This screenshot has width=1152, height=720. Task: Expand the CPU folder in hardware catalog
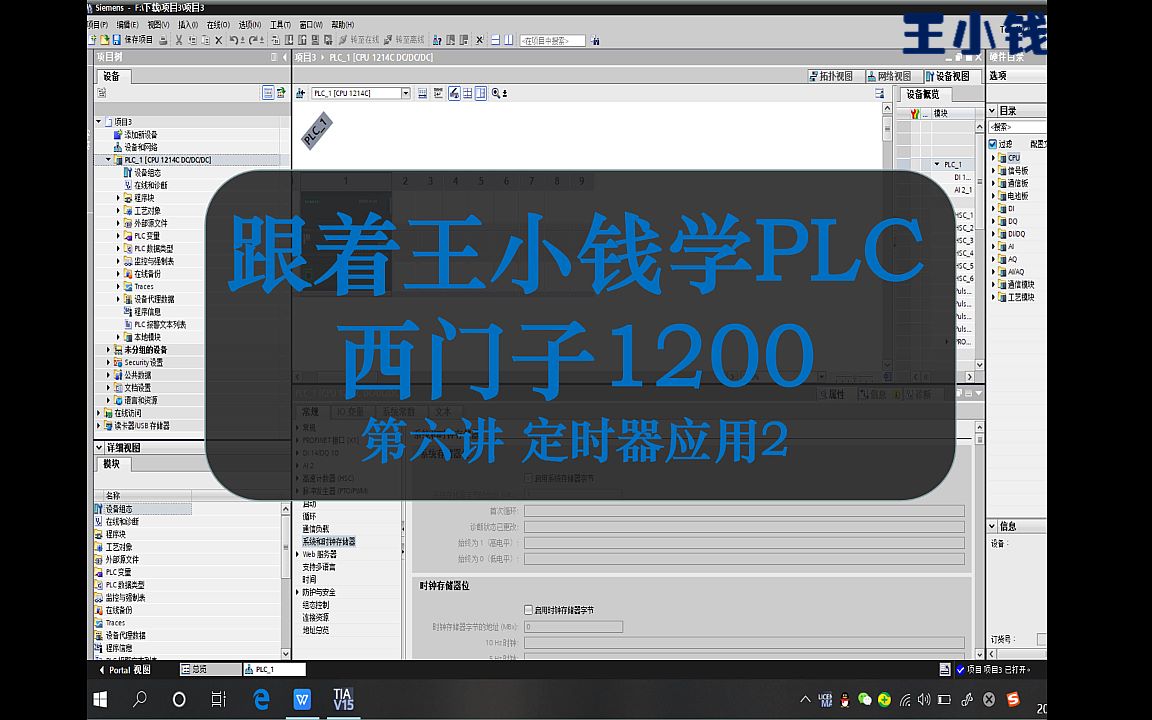pos(991,156)
